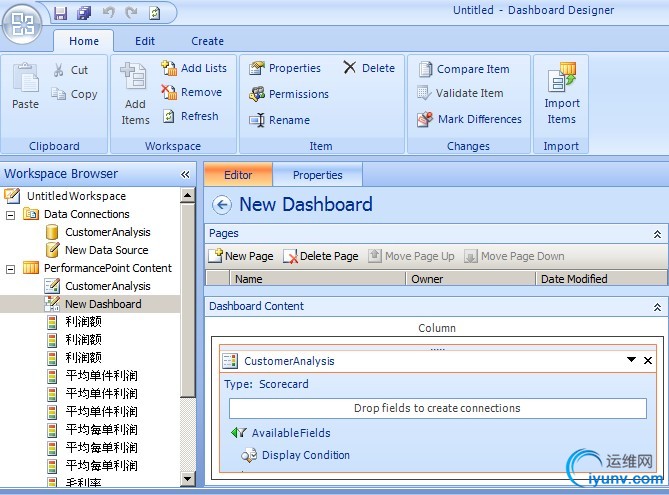Select New Data Source in tree
Viewport: 669px width, 495px height.
click(x=107, y=250)
